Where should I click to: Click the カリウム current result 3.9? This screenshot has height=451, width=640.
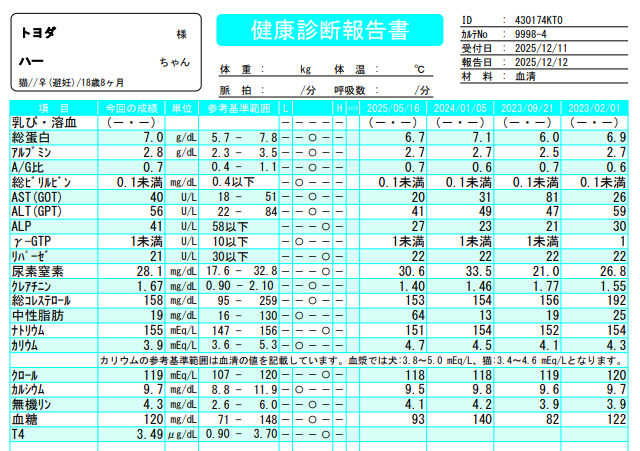click(153, 345)
